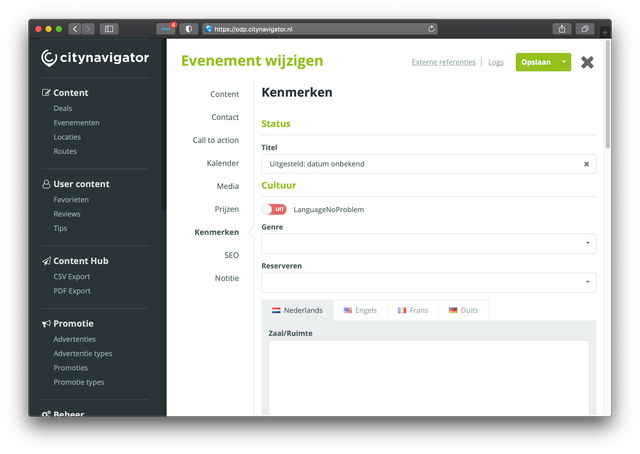The image size is (640, 454).
Task: Open a new tab with the plus button
Action: (x=604, y=31)
